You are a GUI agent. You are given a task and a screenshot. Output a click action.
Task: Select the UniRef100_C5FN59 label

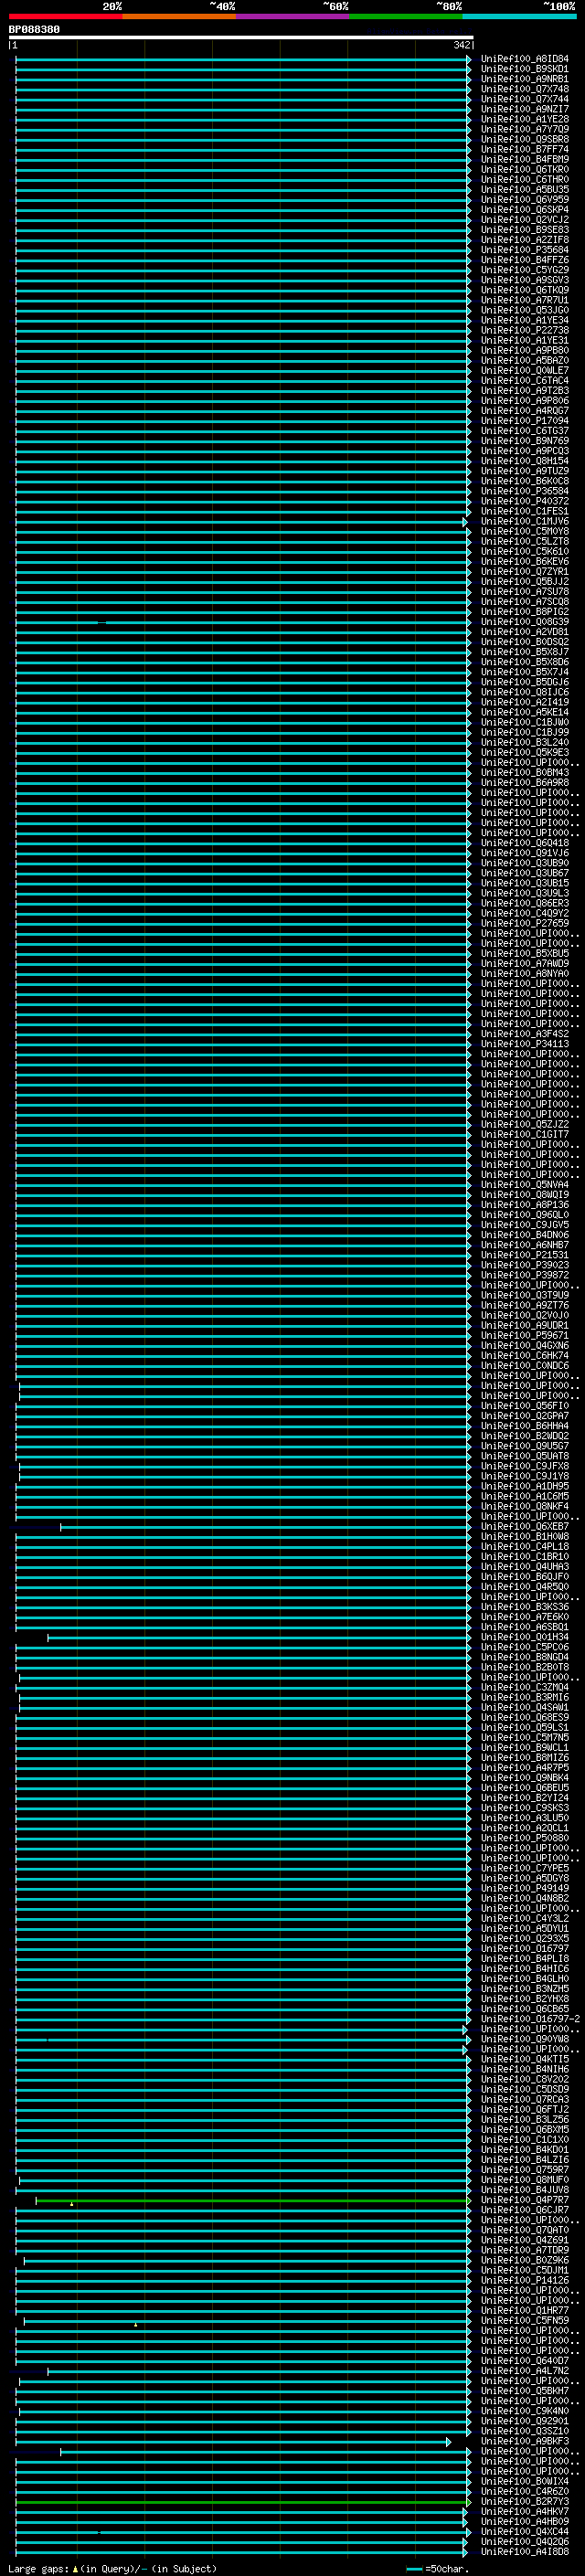524,2321
